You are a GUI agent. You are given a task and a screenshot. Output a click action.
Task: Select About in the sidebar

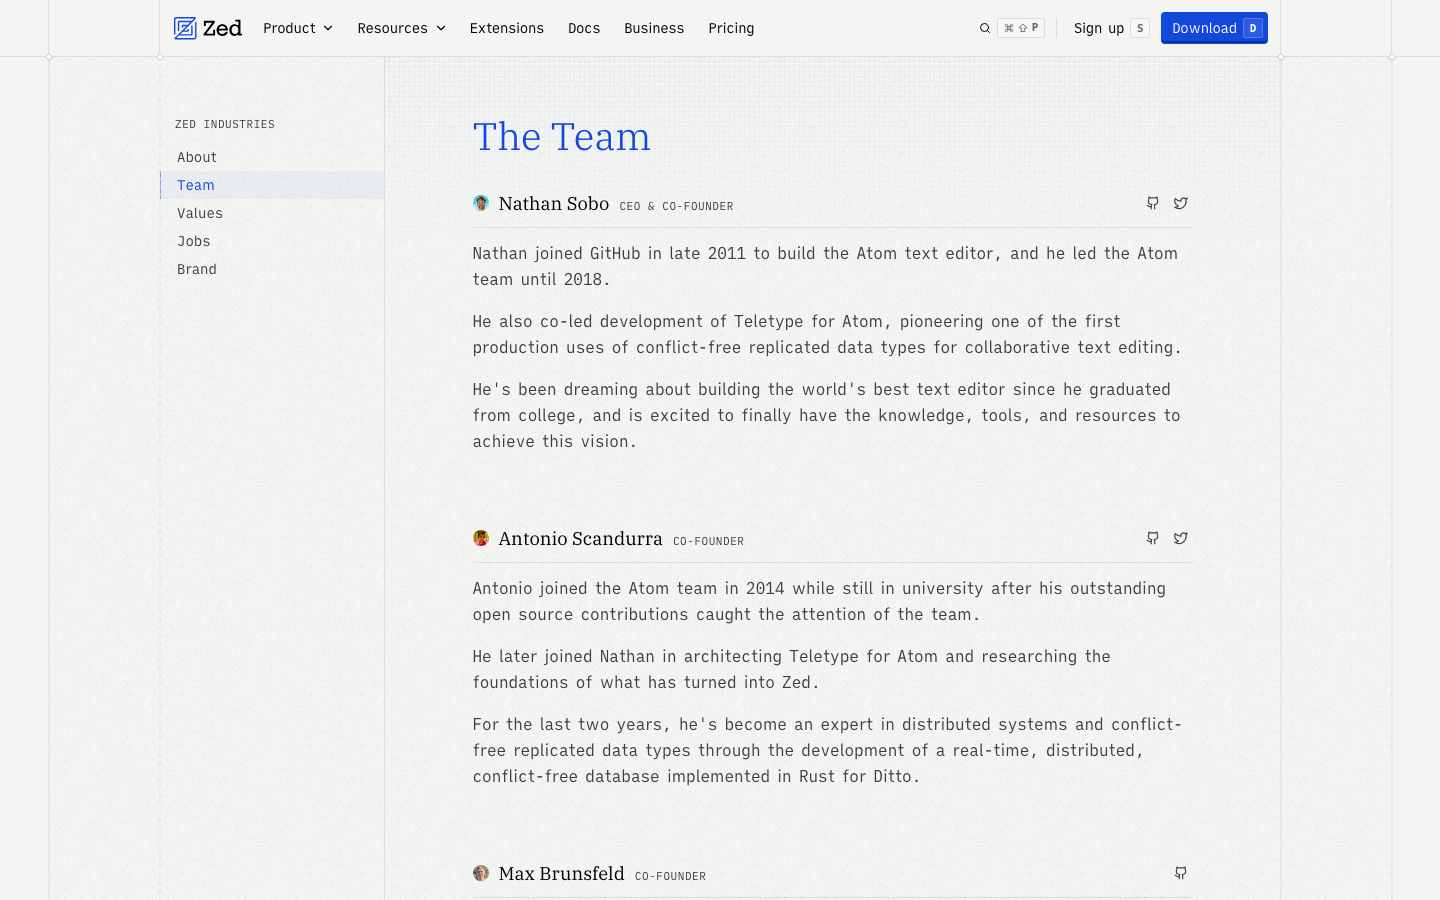tap(272, 157)
